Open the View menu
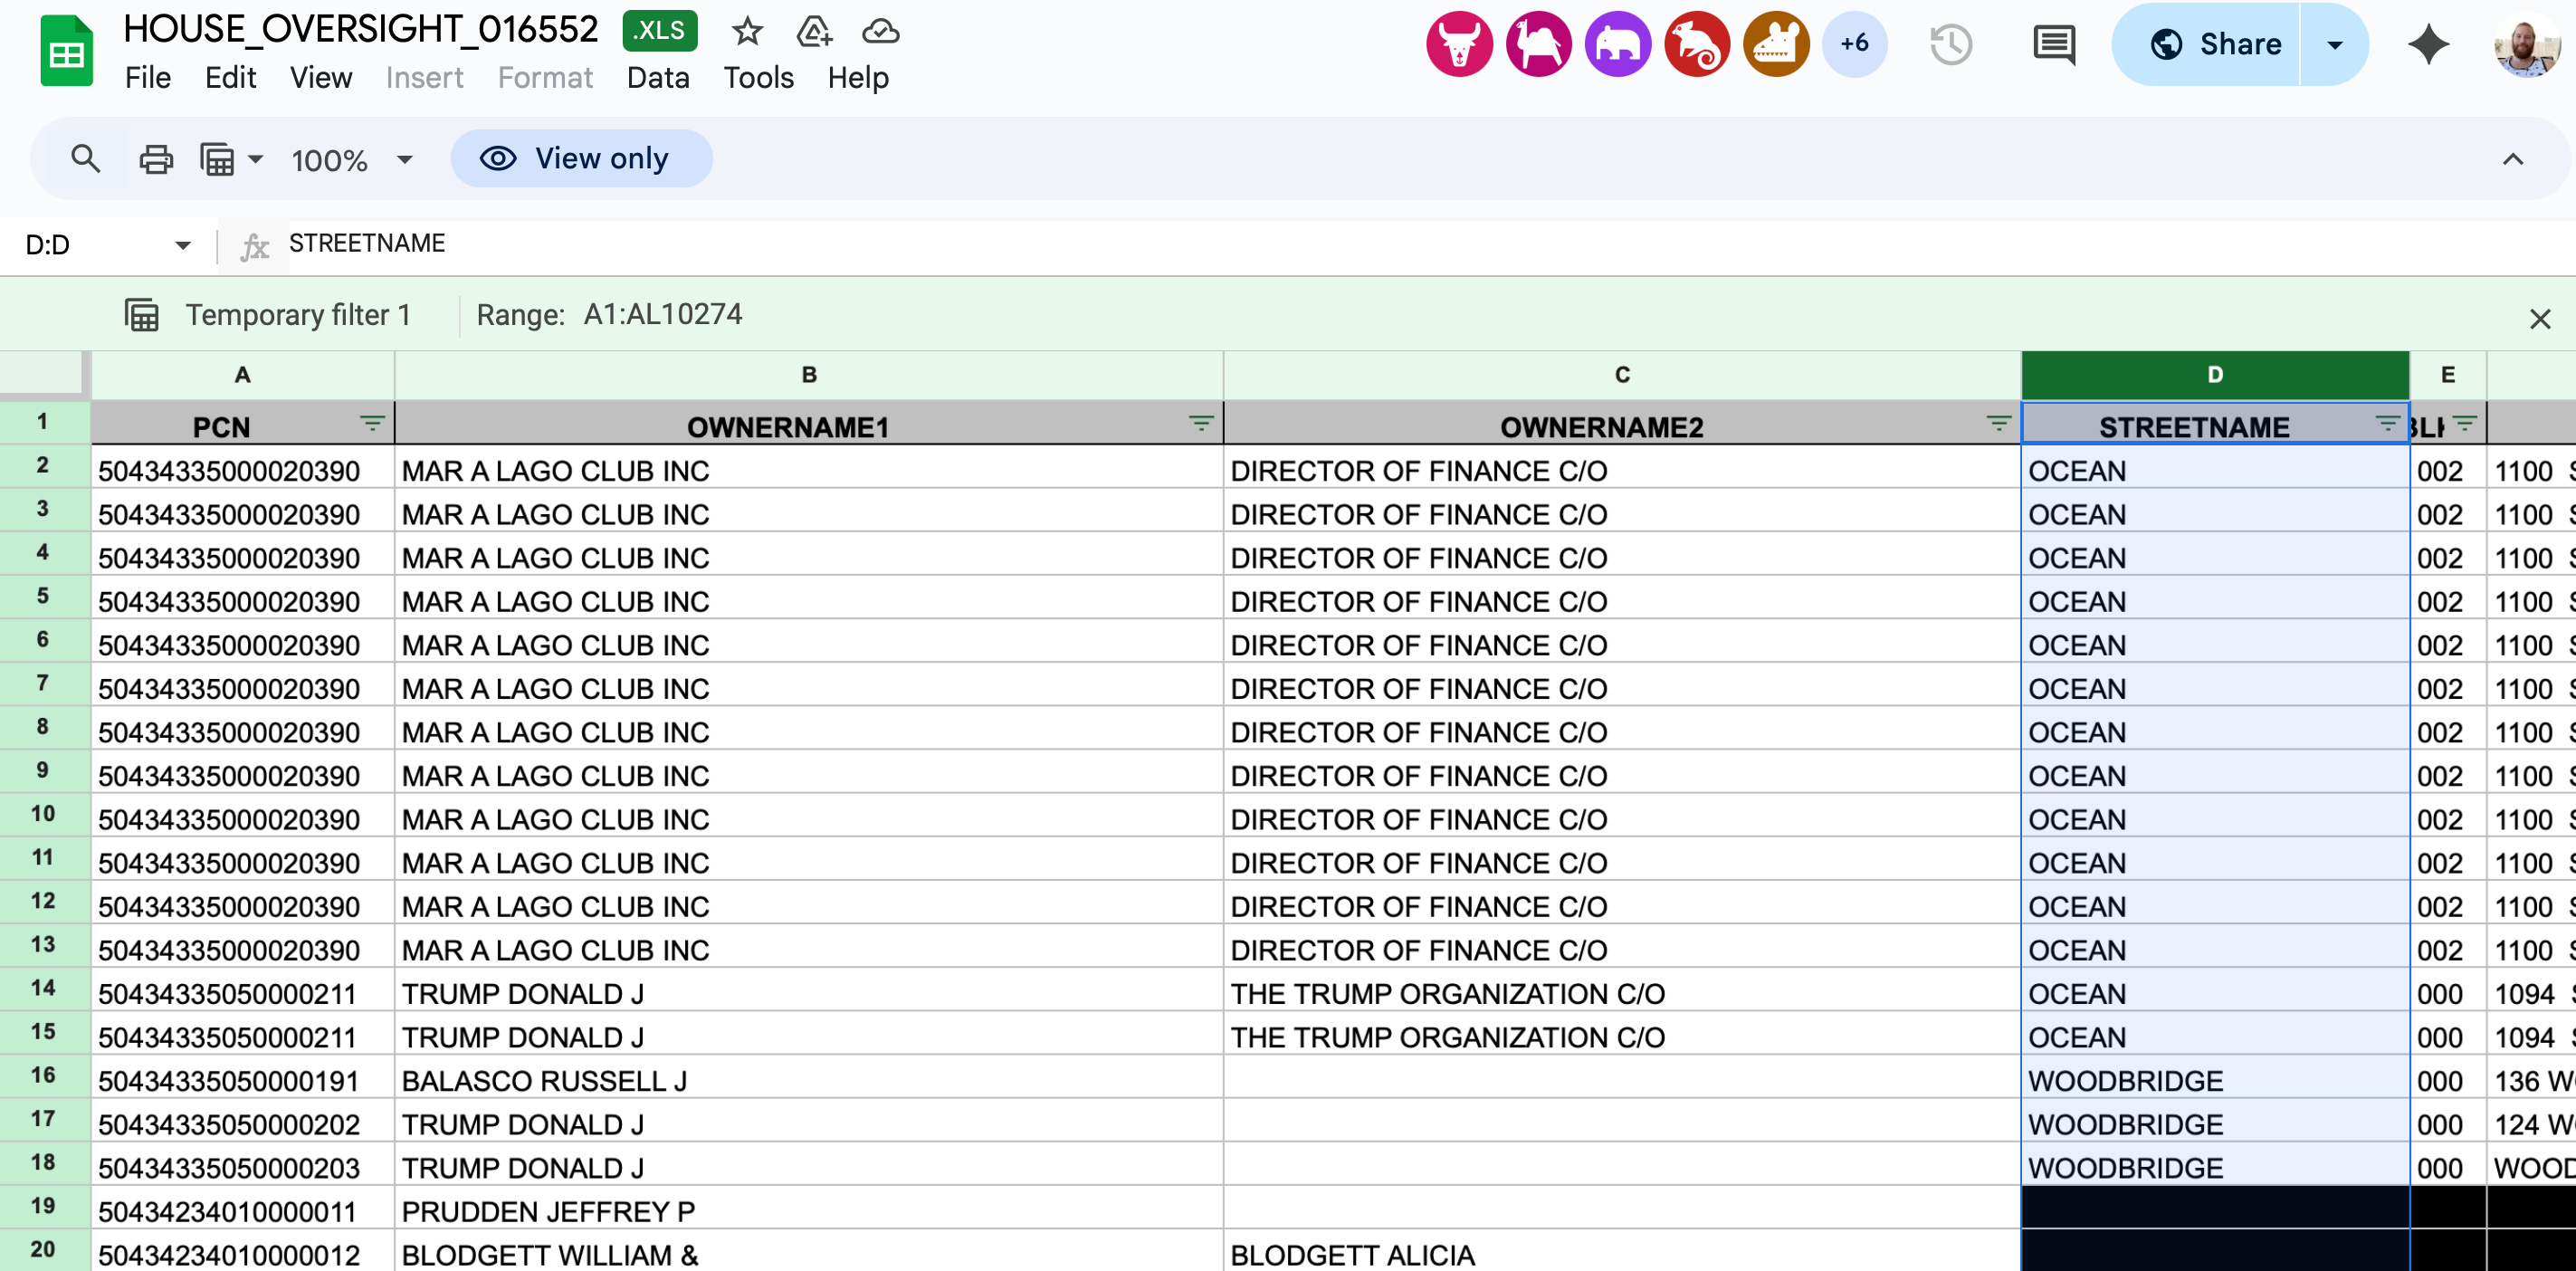 pos(321,78)
